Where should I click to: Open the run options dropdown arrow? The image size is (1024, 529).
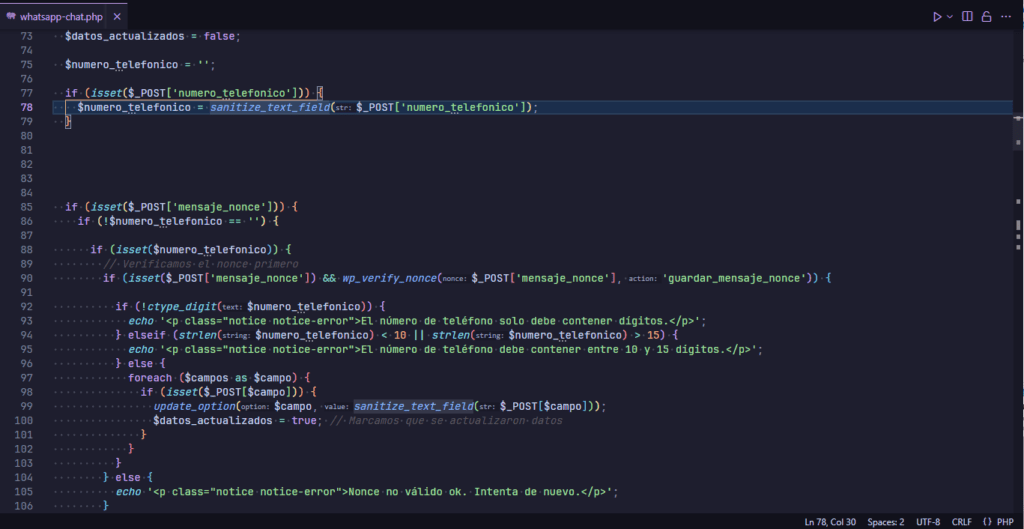click(x=950, y=16)
